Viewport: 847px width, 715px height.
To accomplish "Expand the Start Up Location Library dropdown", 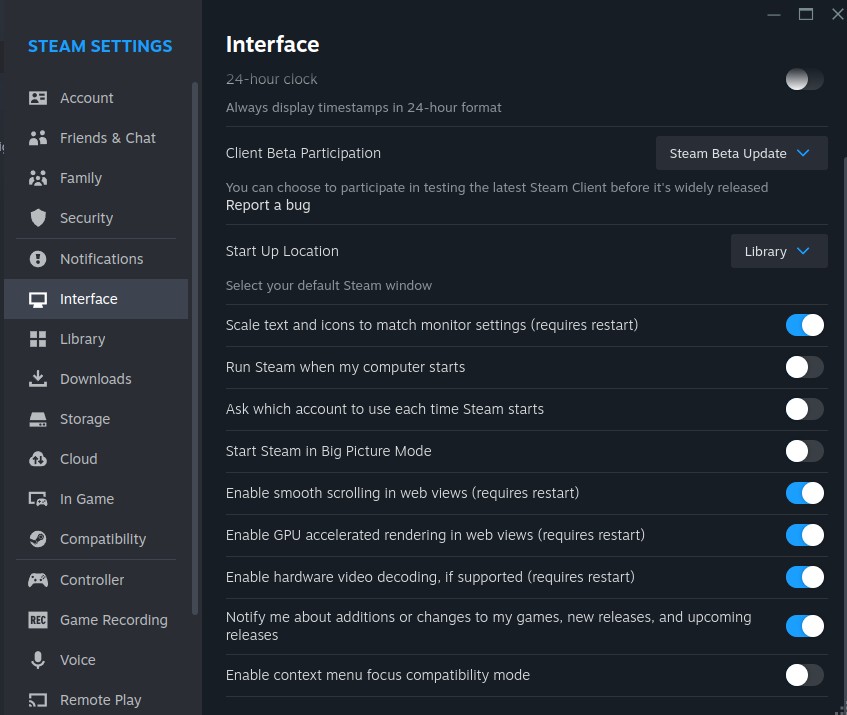I will coord(778,252).
